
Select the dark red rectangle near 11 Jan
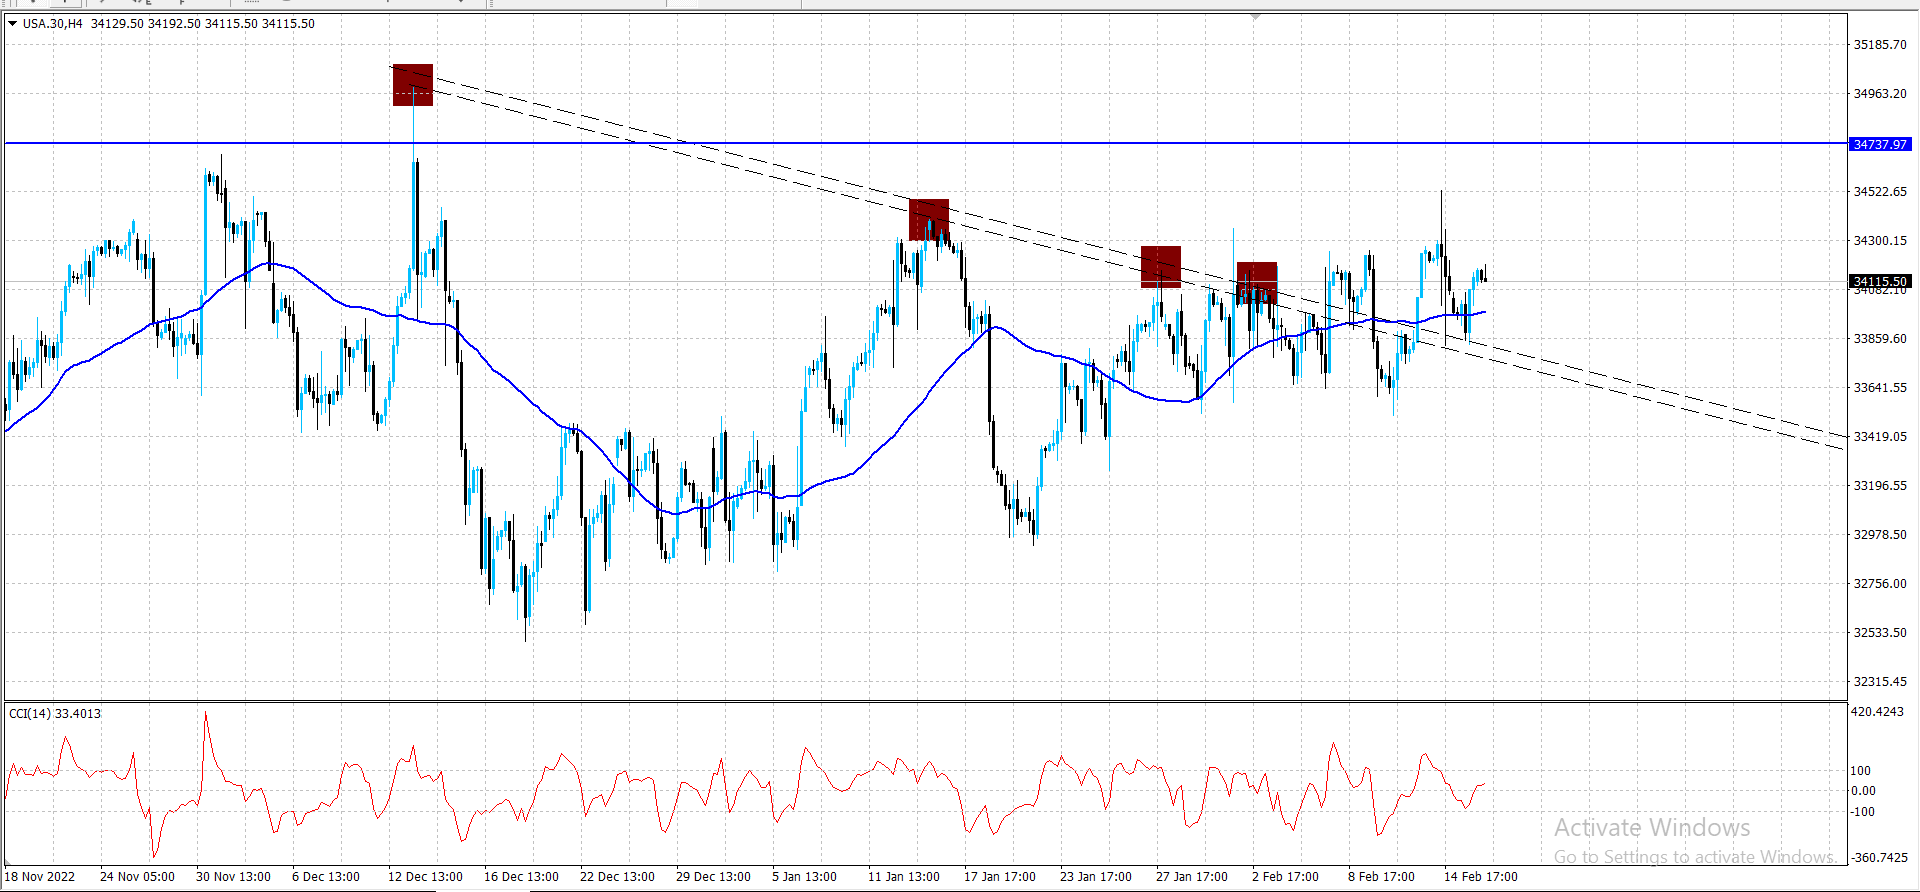929,220
